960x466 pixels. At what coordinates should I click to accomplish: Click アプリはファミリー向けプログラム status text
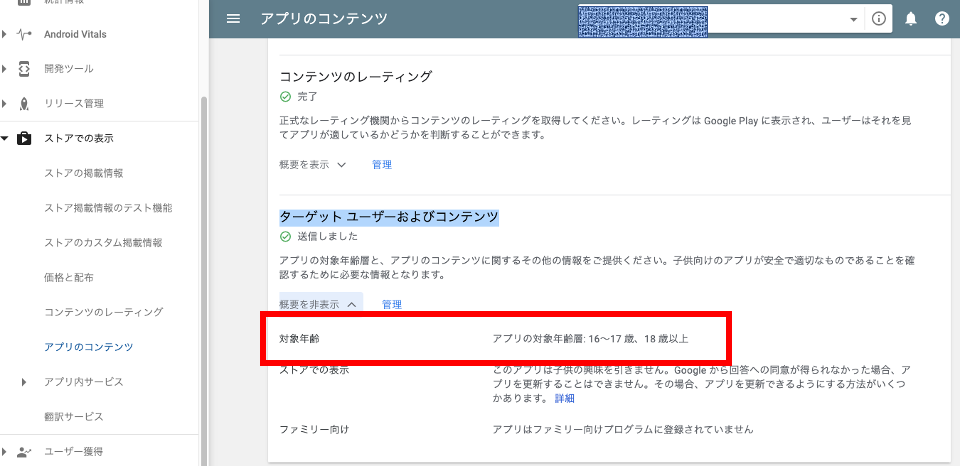point(623,429)
